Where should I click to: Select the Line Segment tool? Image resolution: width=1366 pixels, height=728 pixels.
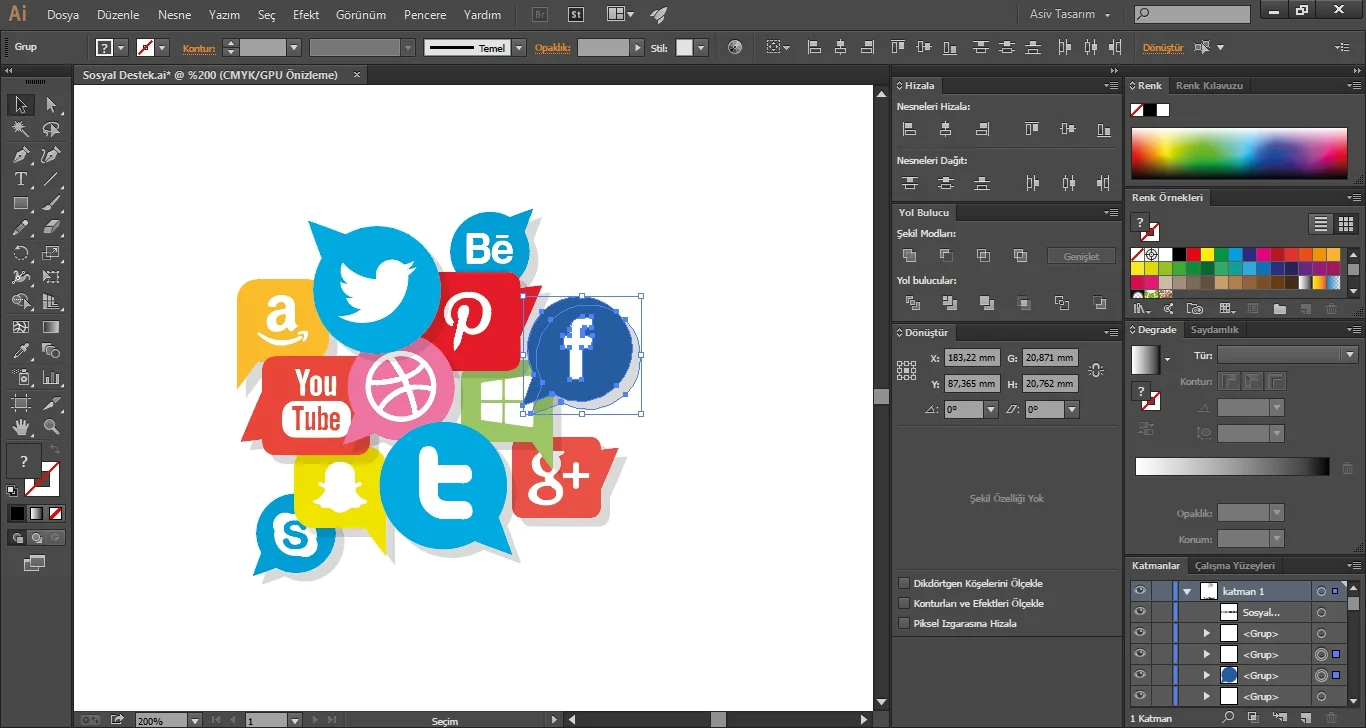coord(51,180)
